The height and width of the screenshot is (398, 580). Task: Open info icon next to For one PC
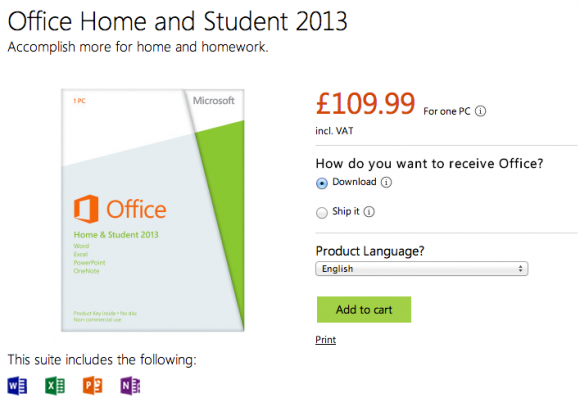tap(480, 111)
